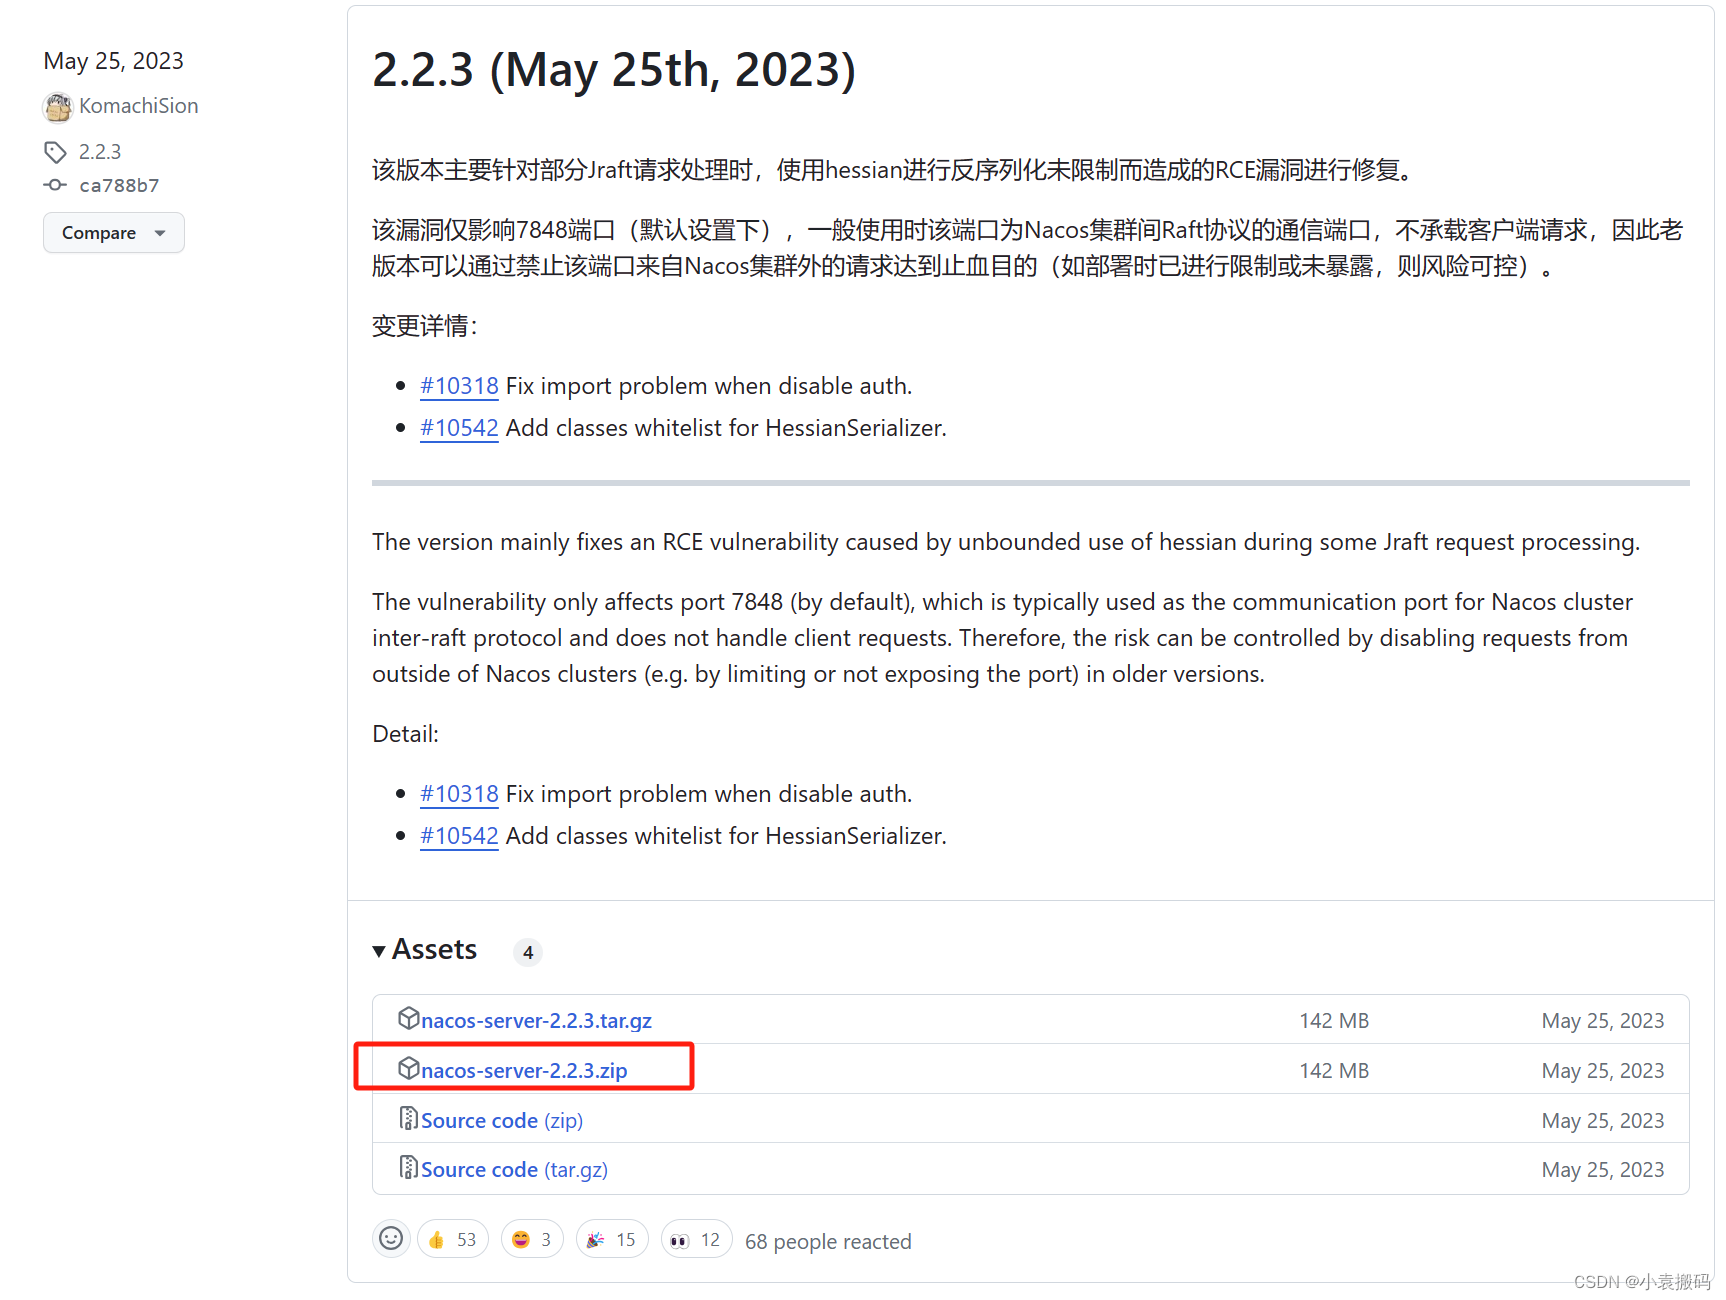
Task: Open commit ca788b7
Action: (119, 185)
